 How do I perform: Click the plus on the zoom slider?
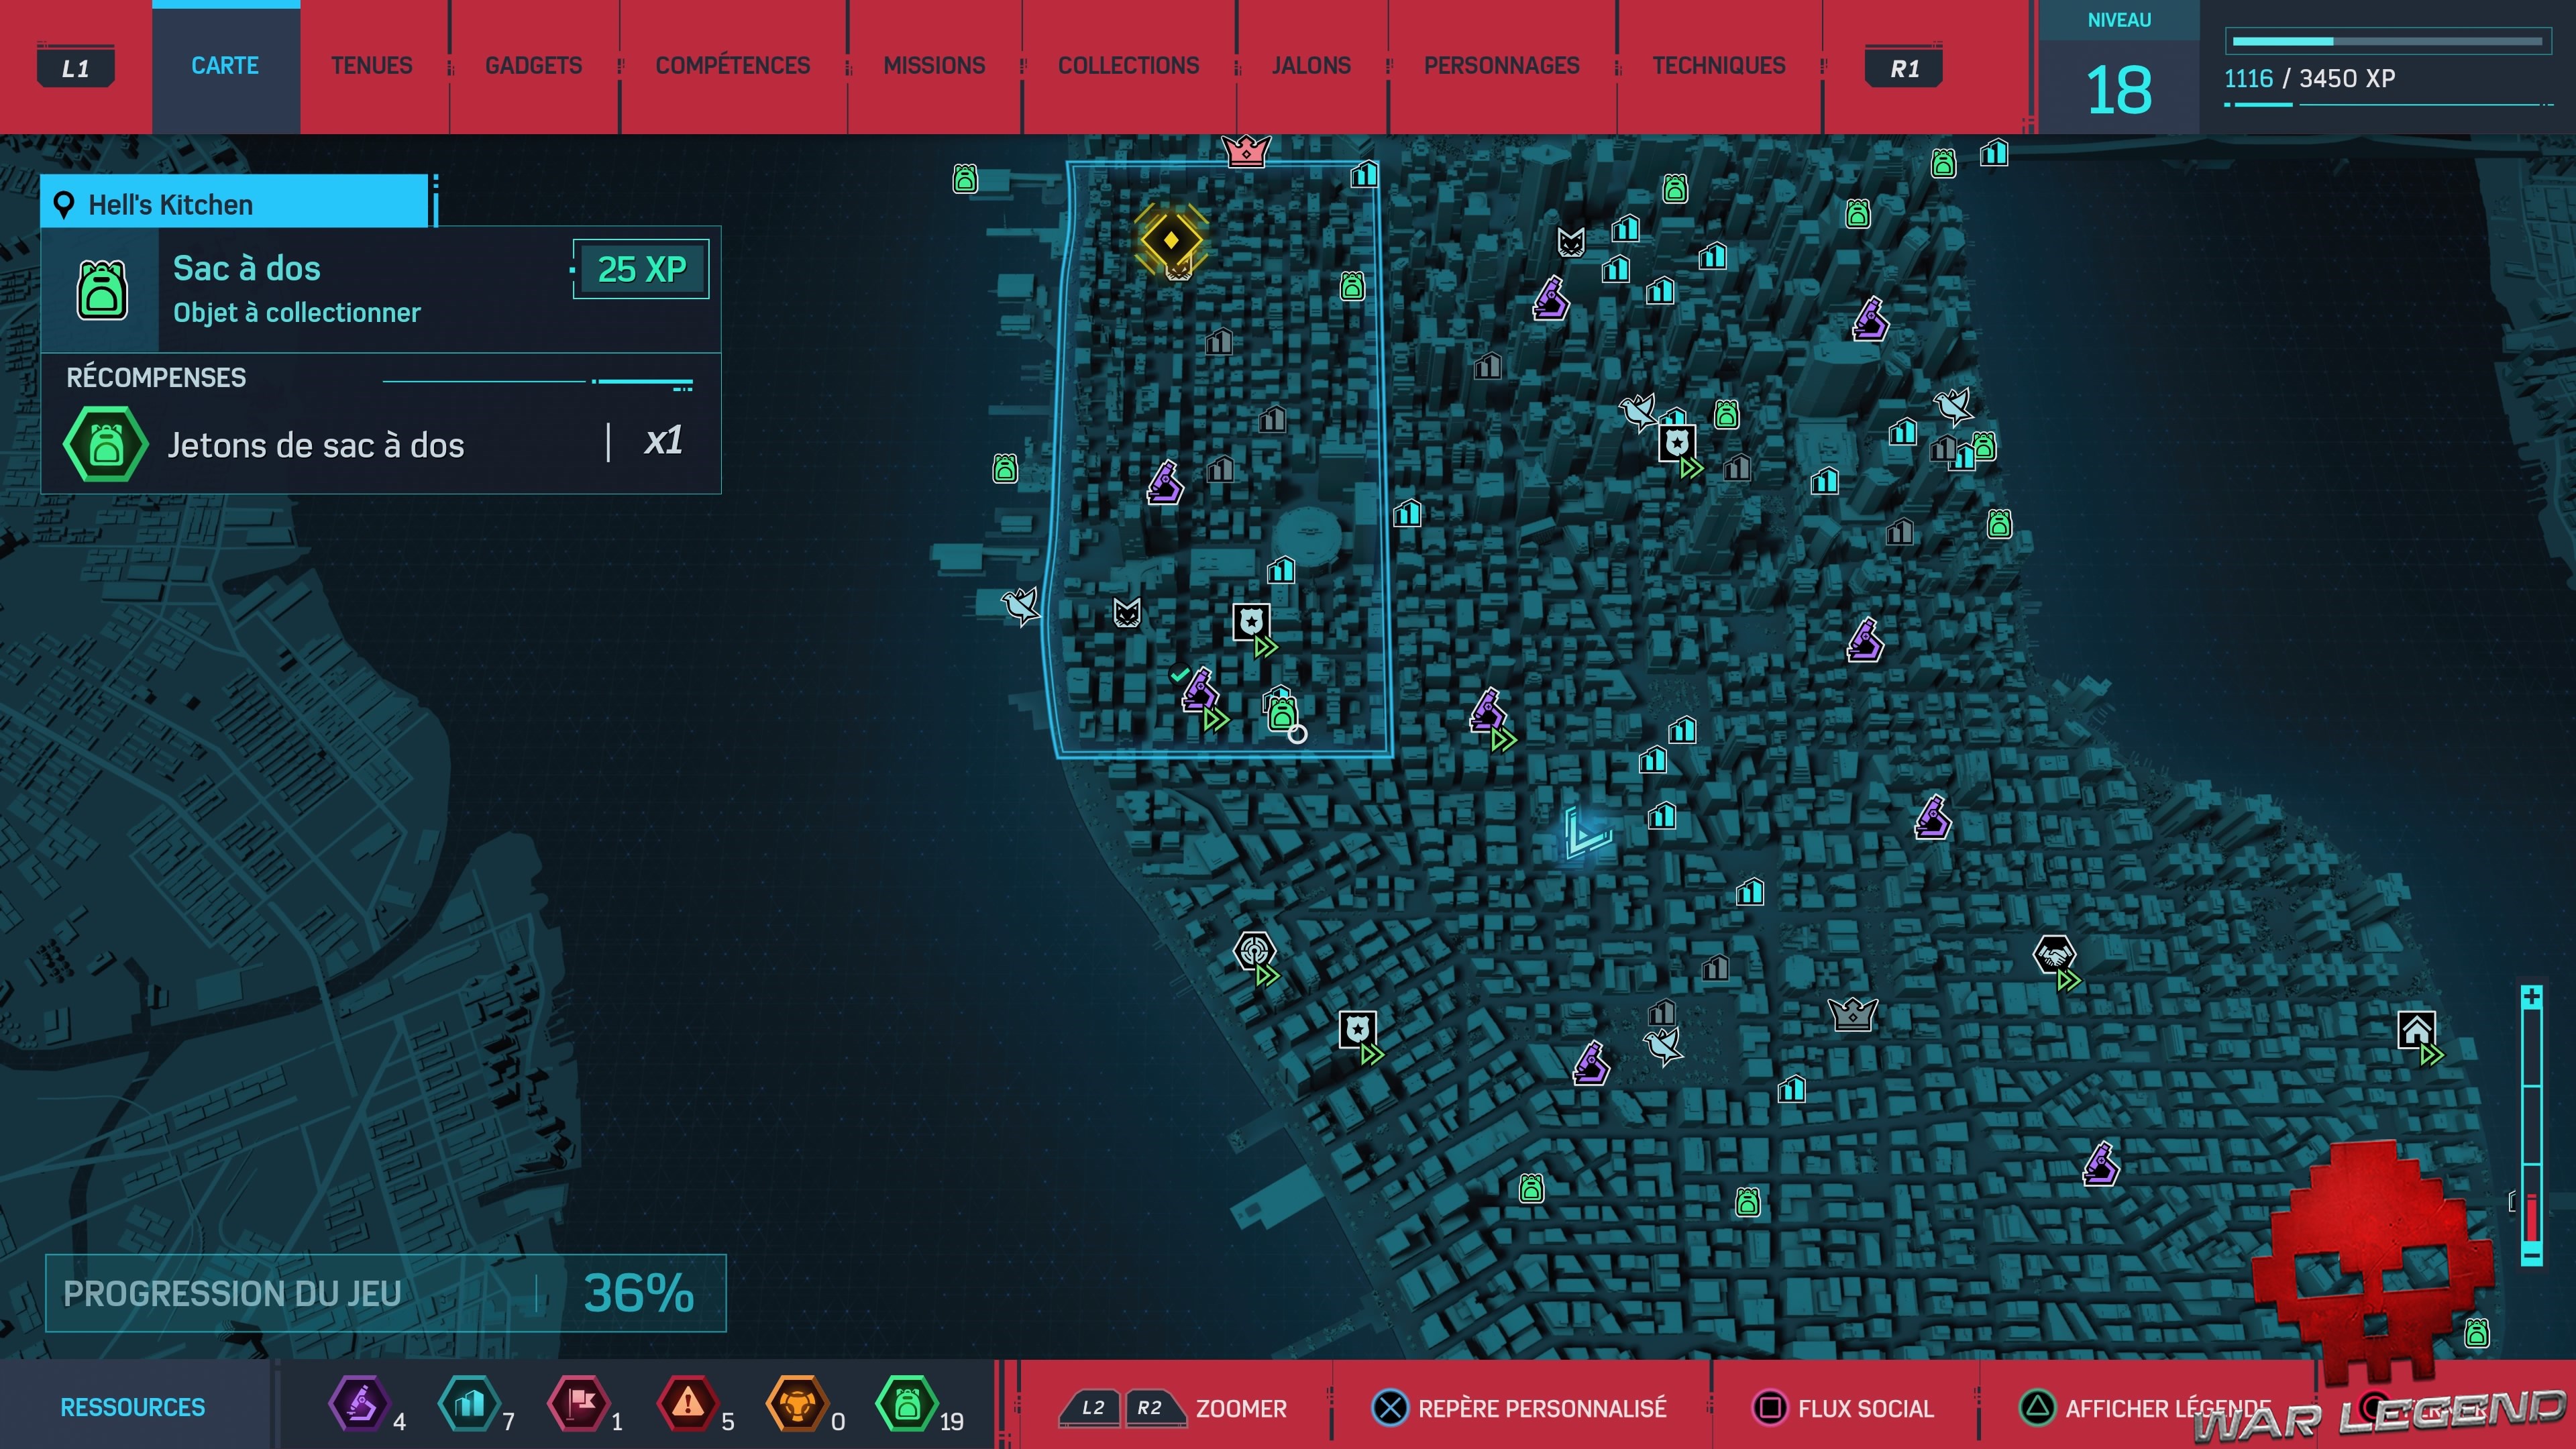(2531, 997)
